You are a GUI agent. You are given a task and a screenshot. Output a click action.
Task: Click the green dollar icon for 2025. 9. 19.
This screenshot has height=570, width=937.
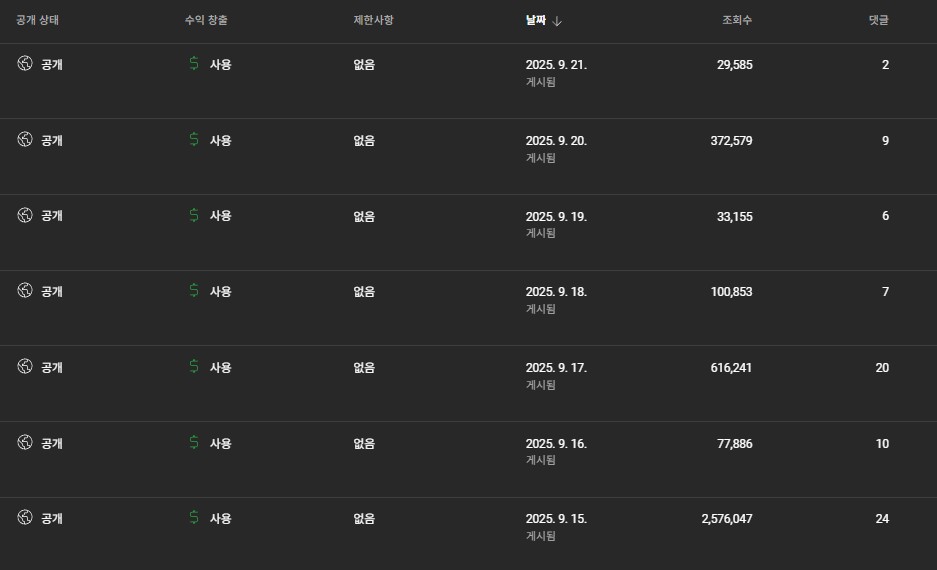194,215
